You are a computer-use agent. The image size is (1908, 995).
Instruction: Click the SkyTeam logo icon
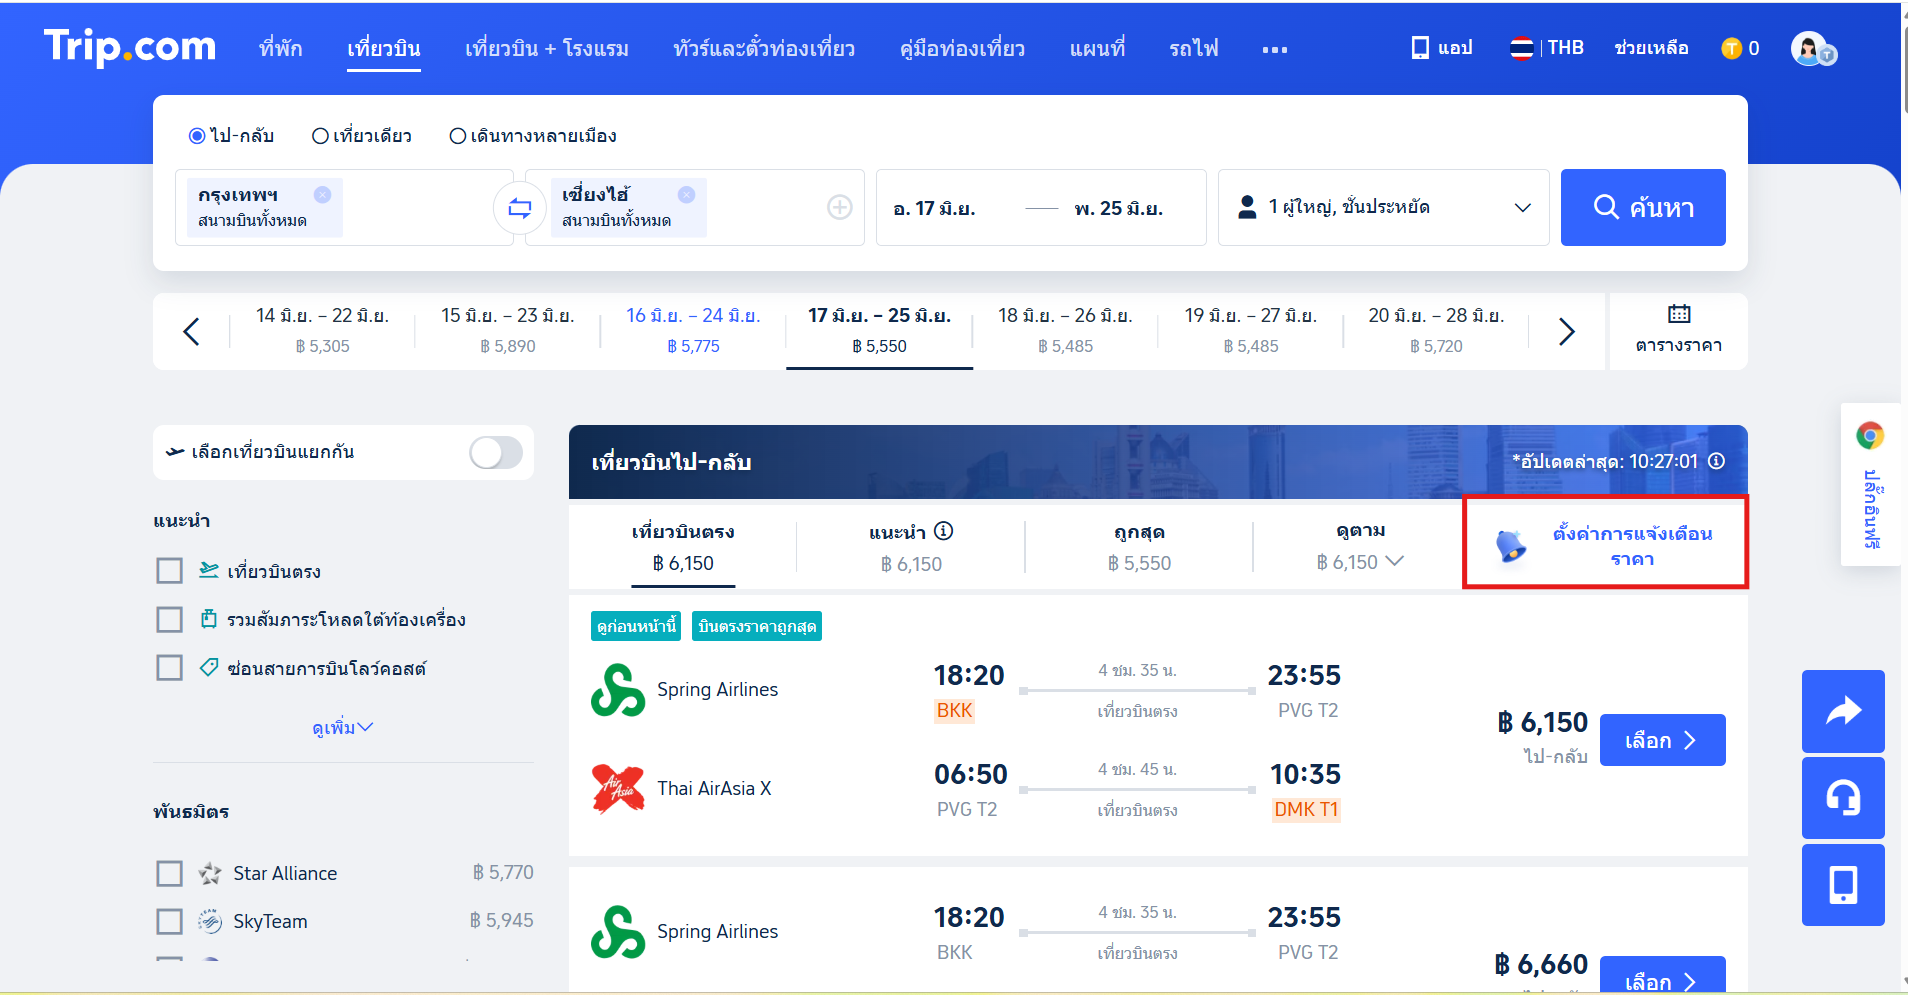[210, 921]
